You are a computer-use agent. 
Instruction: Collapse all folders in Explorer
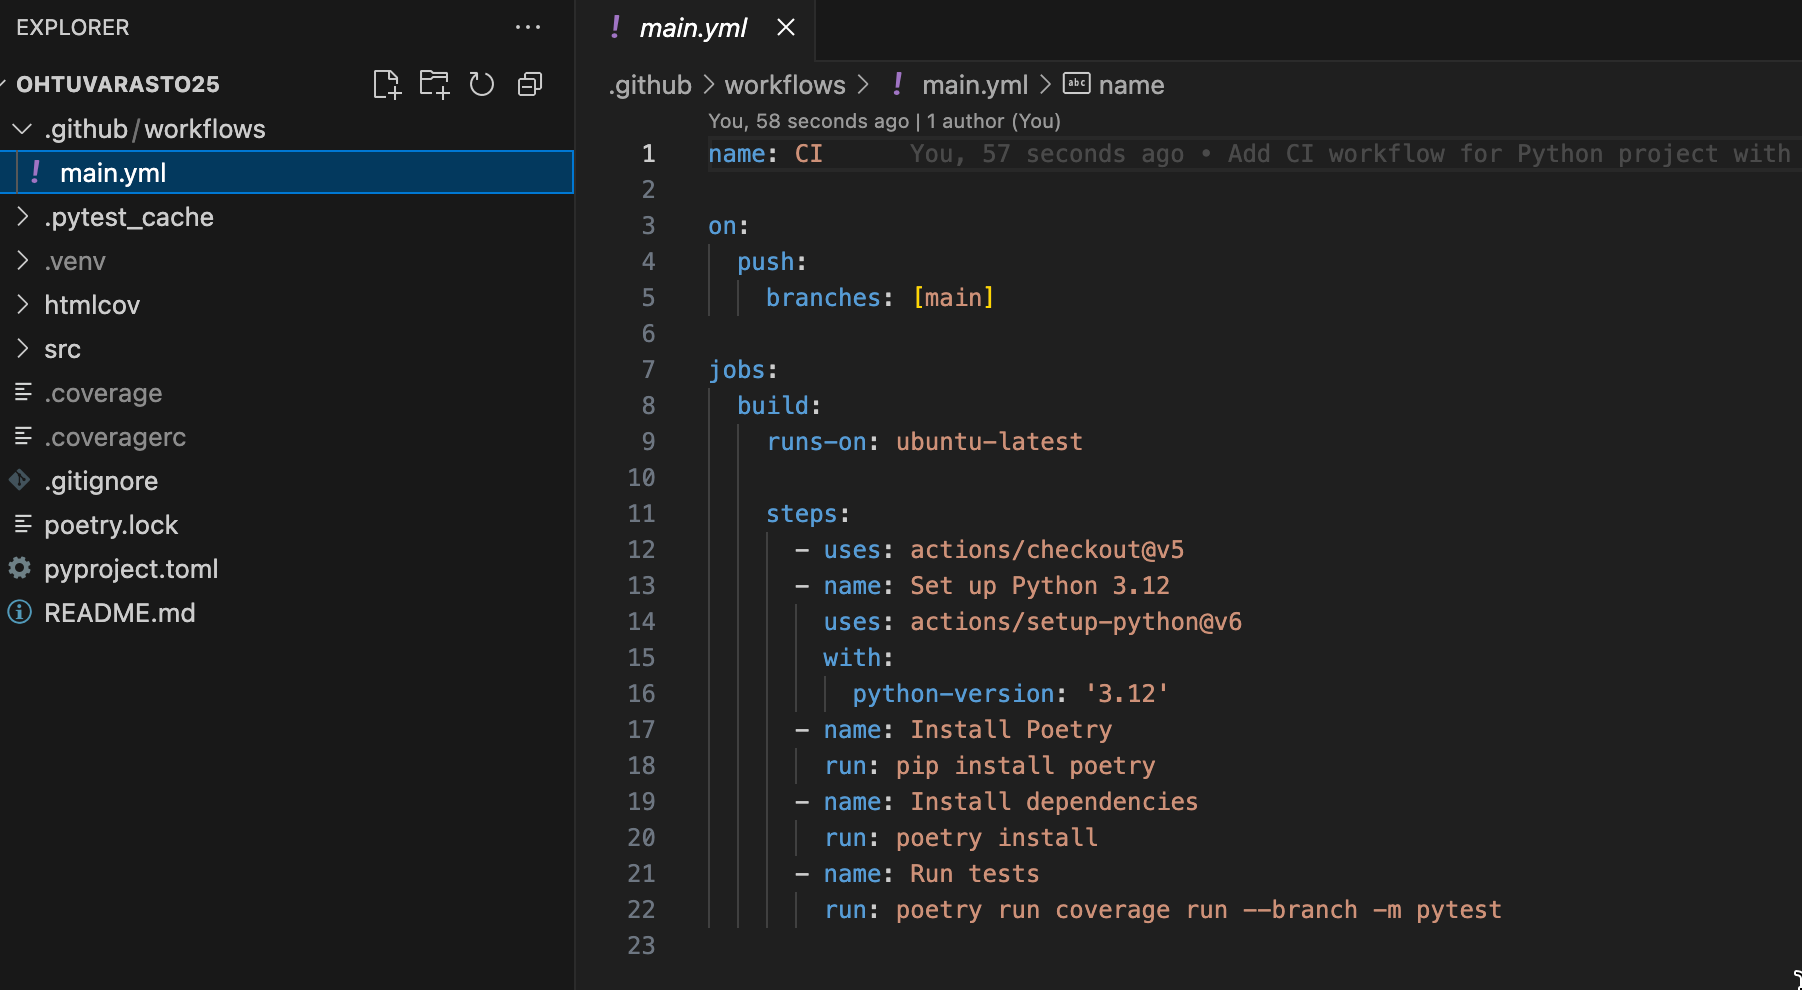[x=530, y=84]
